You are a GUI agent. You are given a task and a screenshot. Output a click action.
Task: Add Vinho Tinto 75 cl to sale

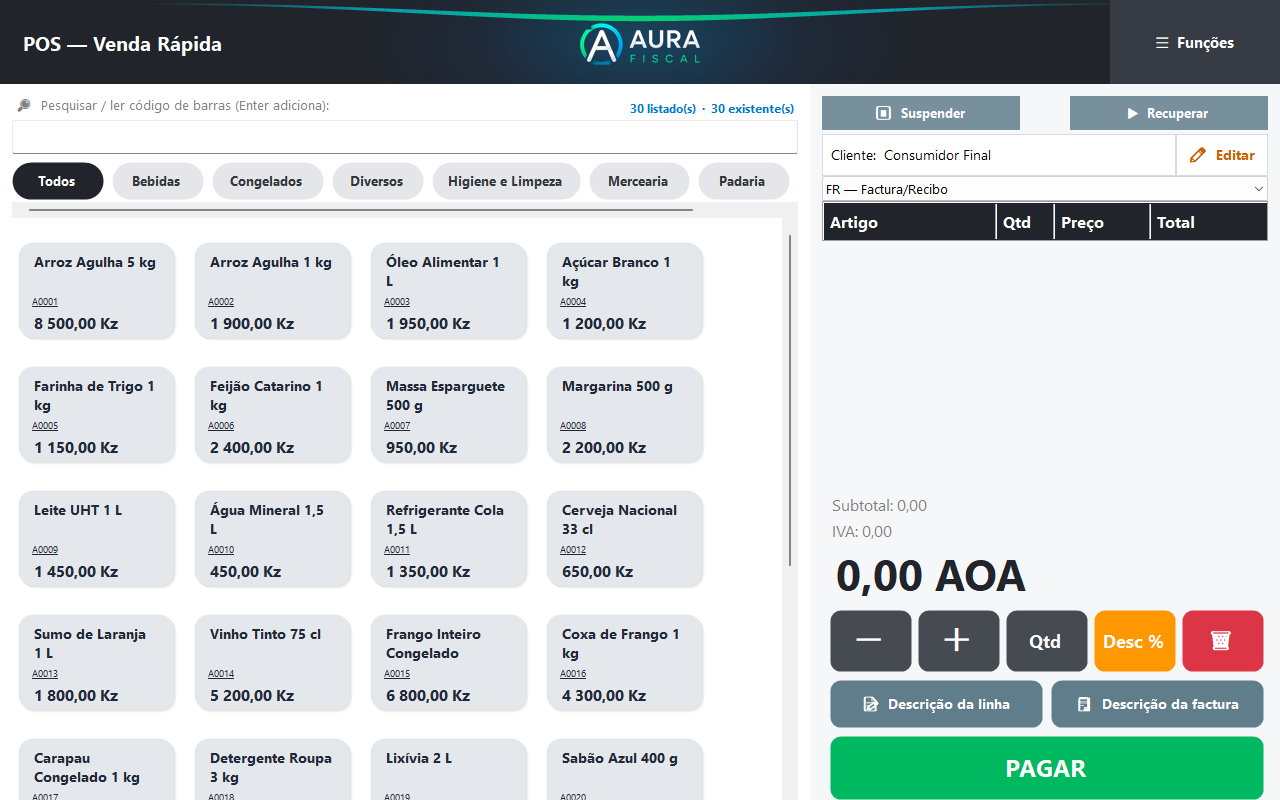273,663
